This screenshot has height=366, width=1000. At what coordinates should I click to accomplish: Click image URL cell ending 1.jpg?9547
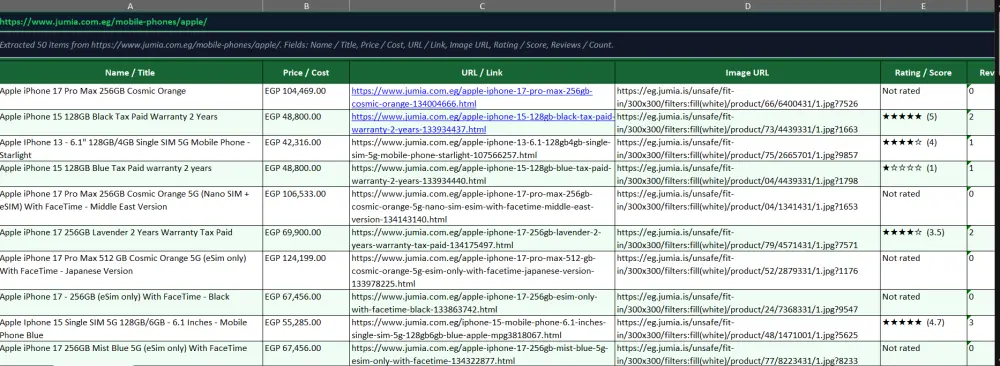[747, 303]
